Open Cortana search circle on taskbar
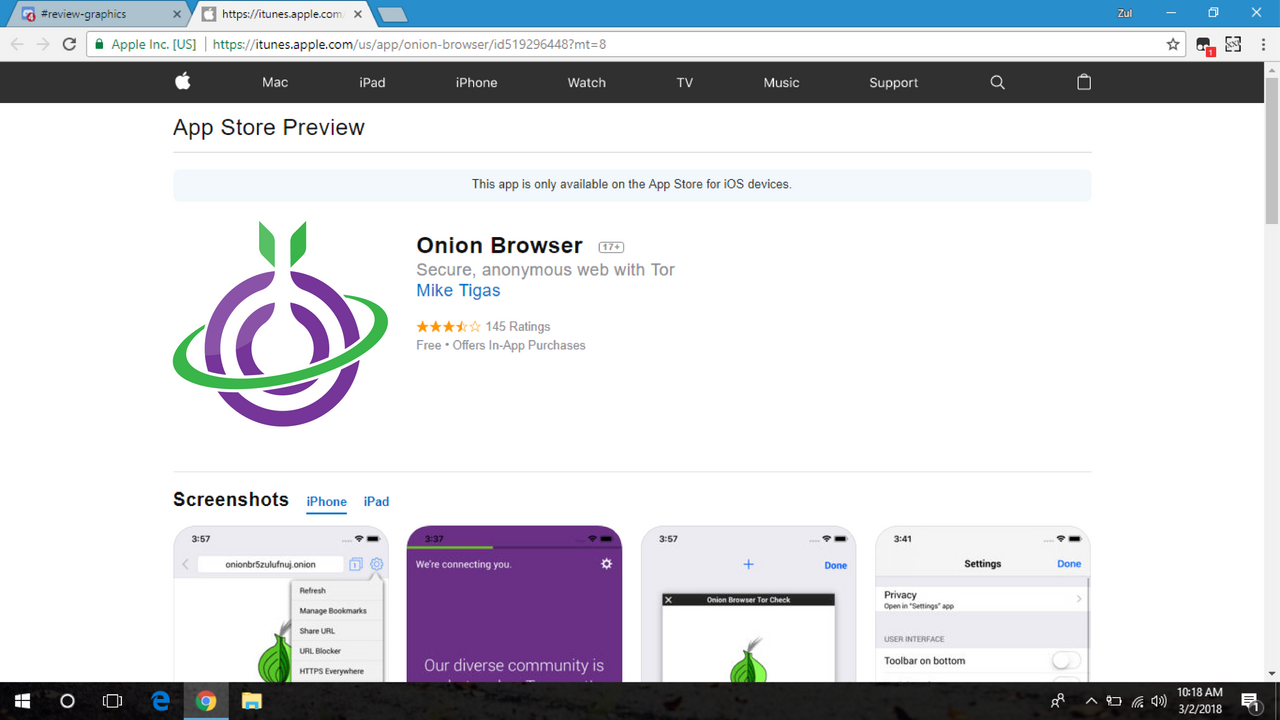The height and width of the screenshot is (720, 1280). point(67,701)
